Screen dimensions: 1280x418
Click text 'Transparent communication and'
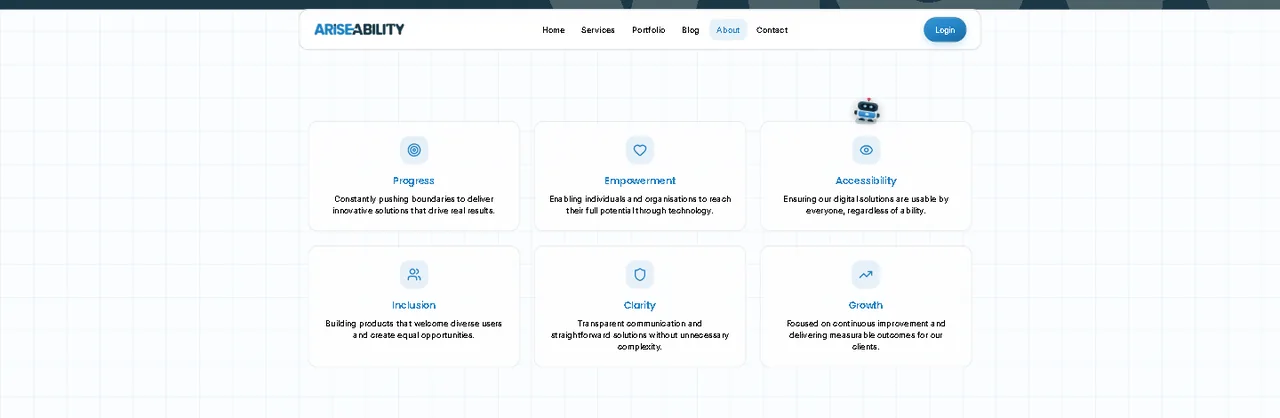tap(640, 323)
